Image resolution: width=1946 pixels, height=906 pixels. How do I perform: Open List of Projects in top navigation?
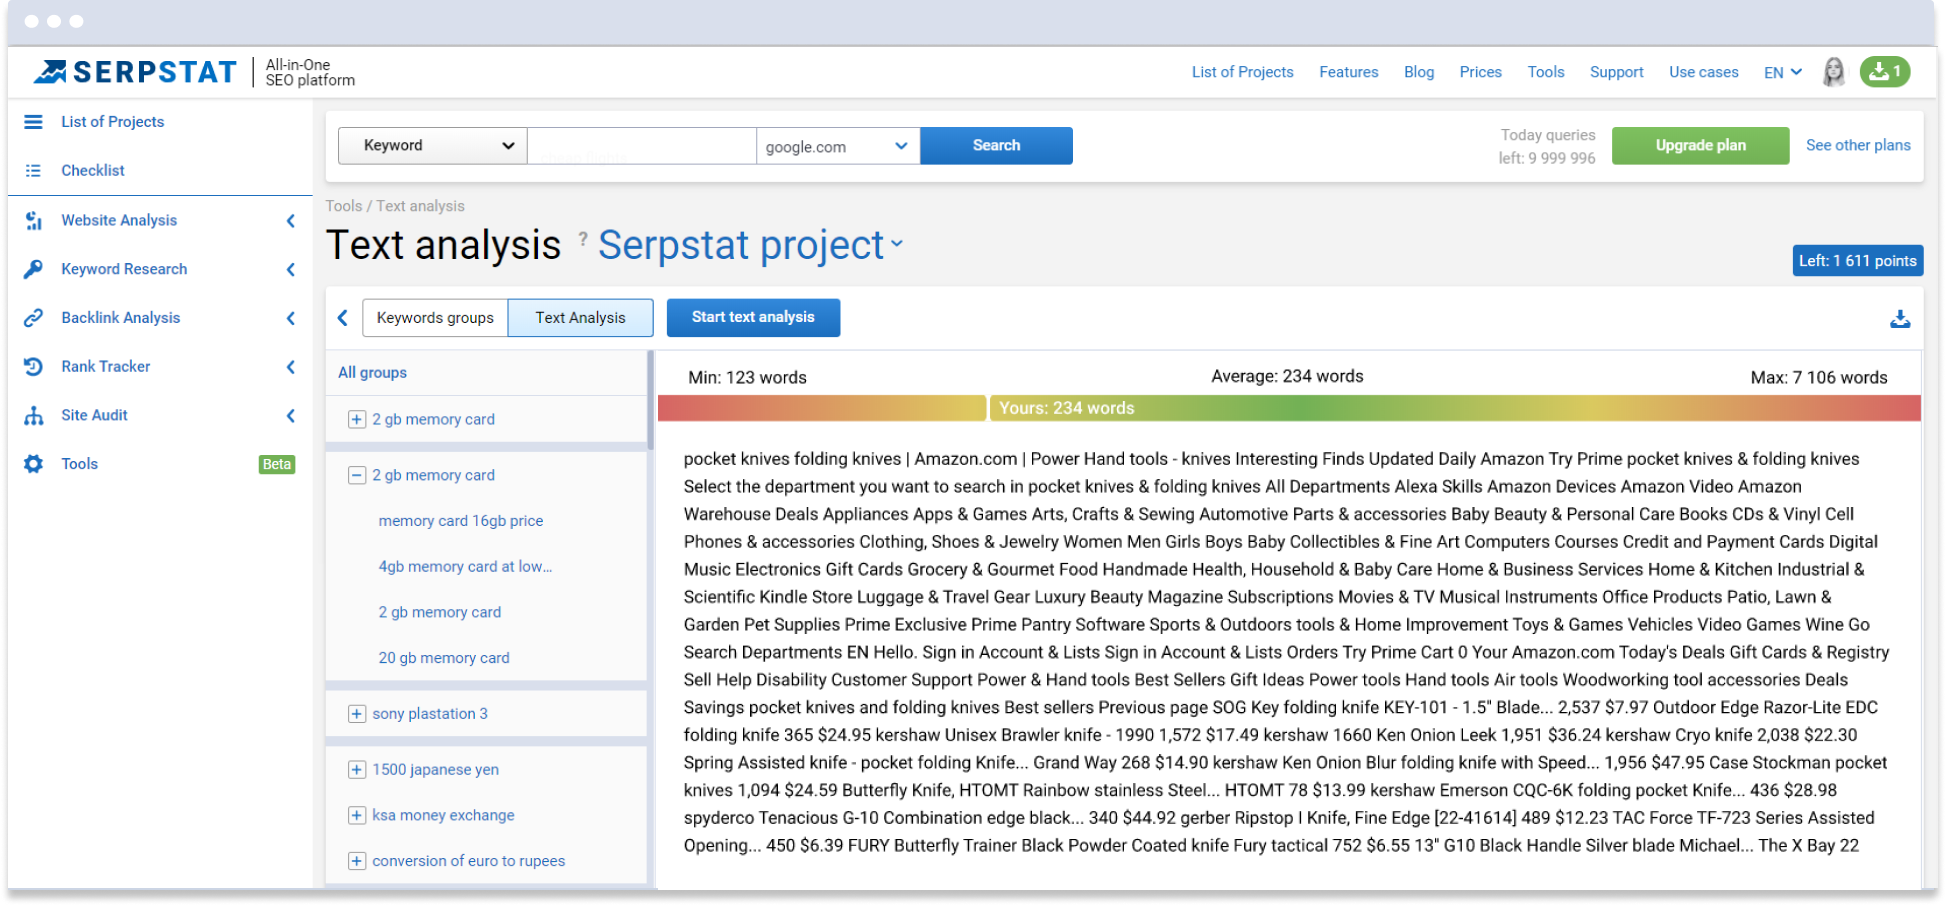(x=1242, y=72)
